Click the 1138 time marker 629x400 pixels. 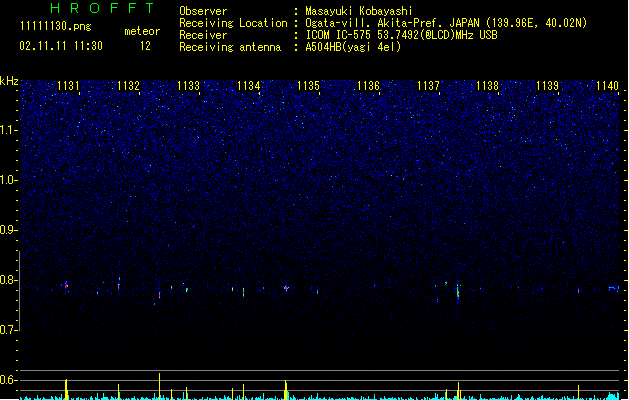pyautogui.click(x=487, y=86)
